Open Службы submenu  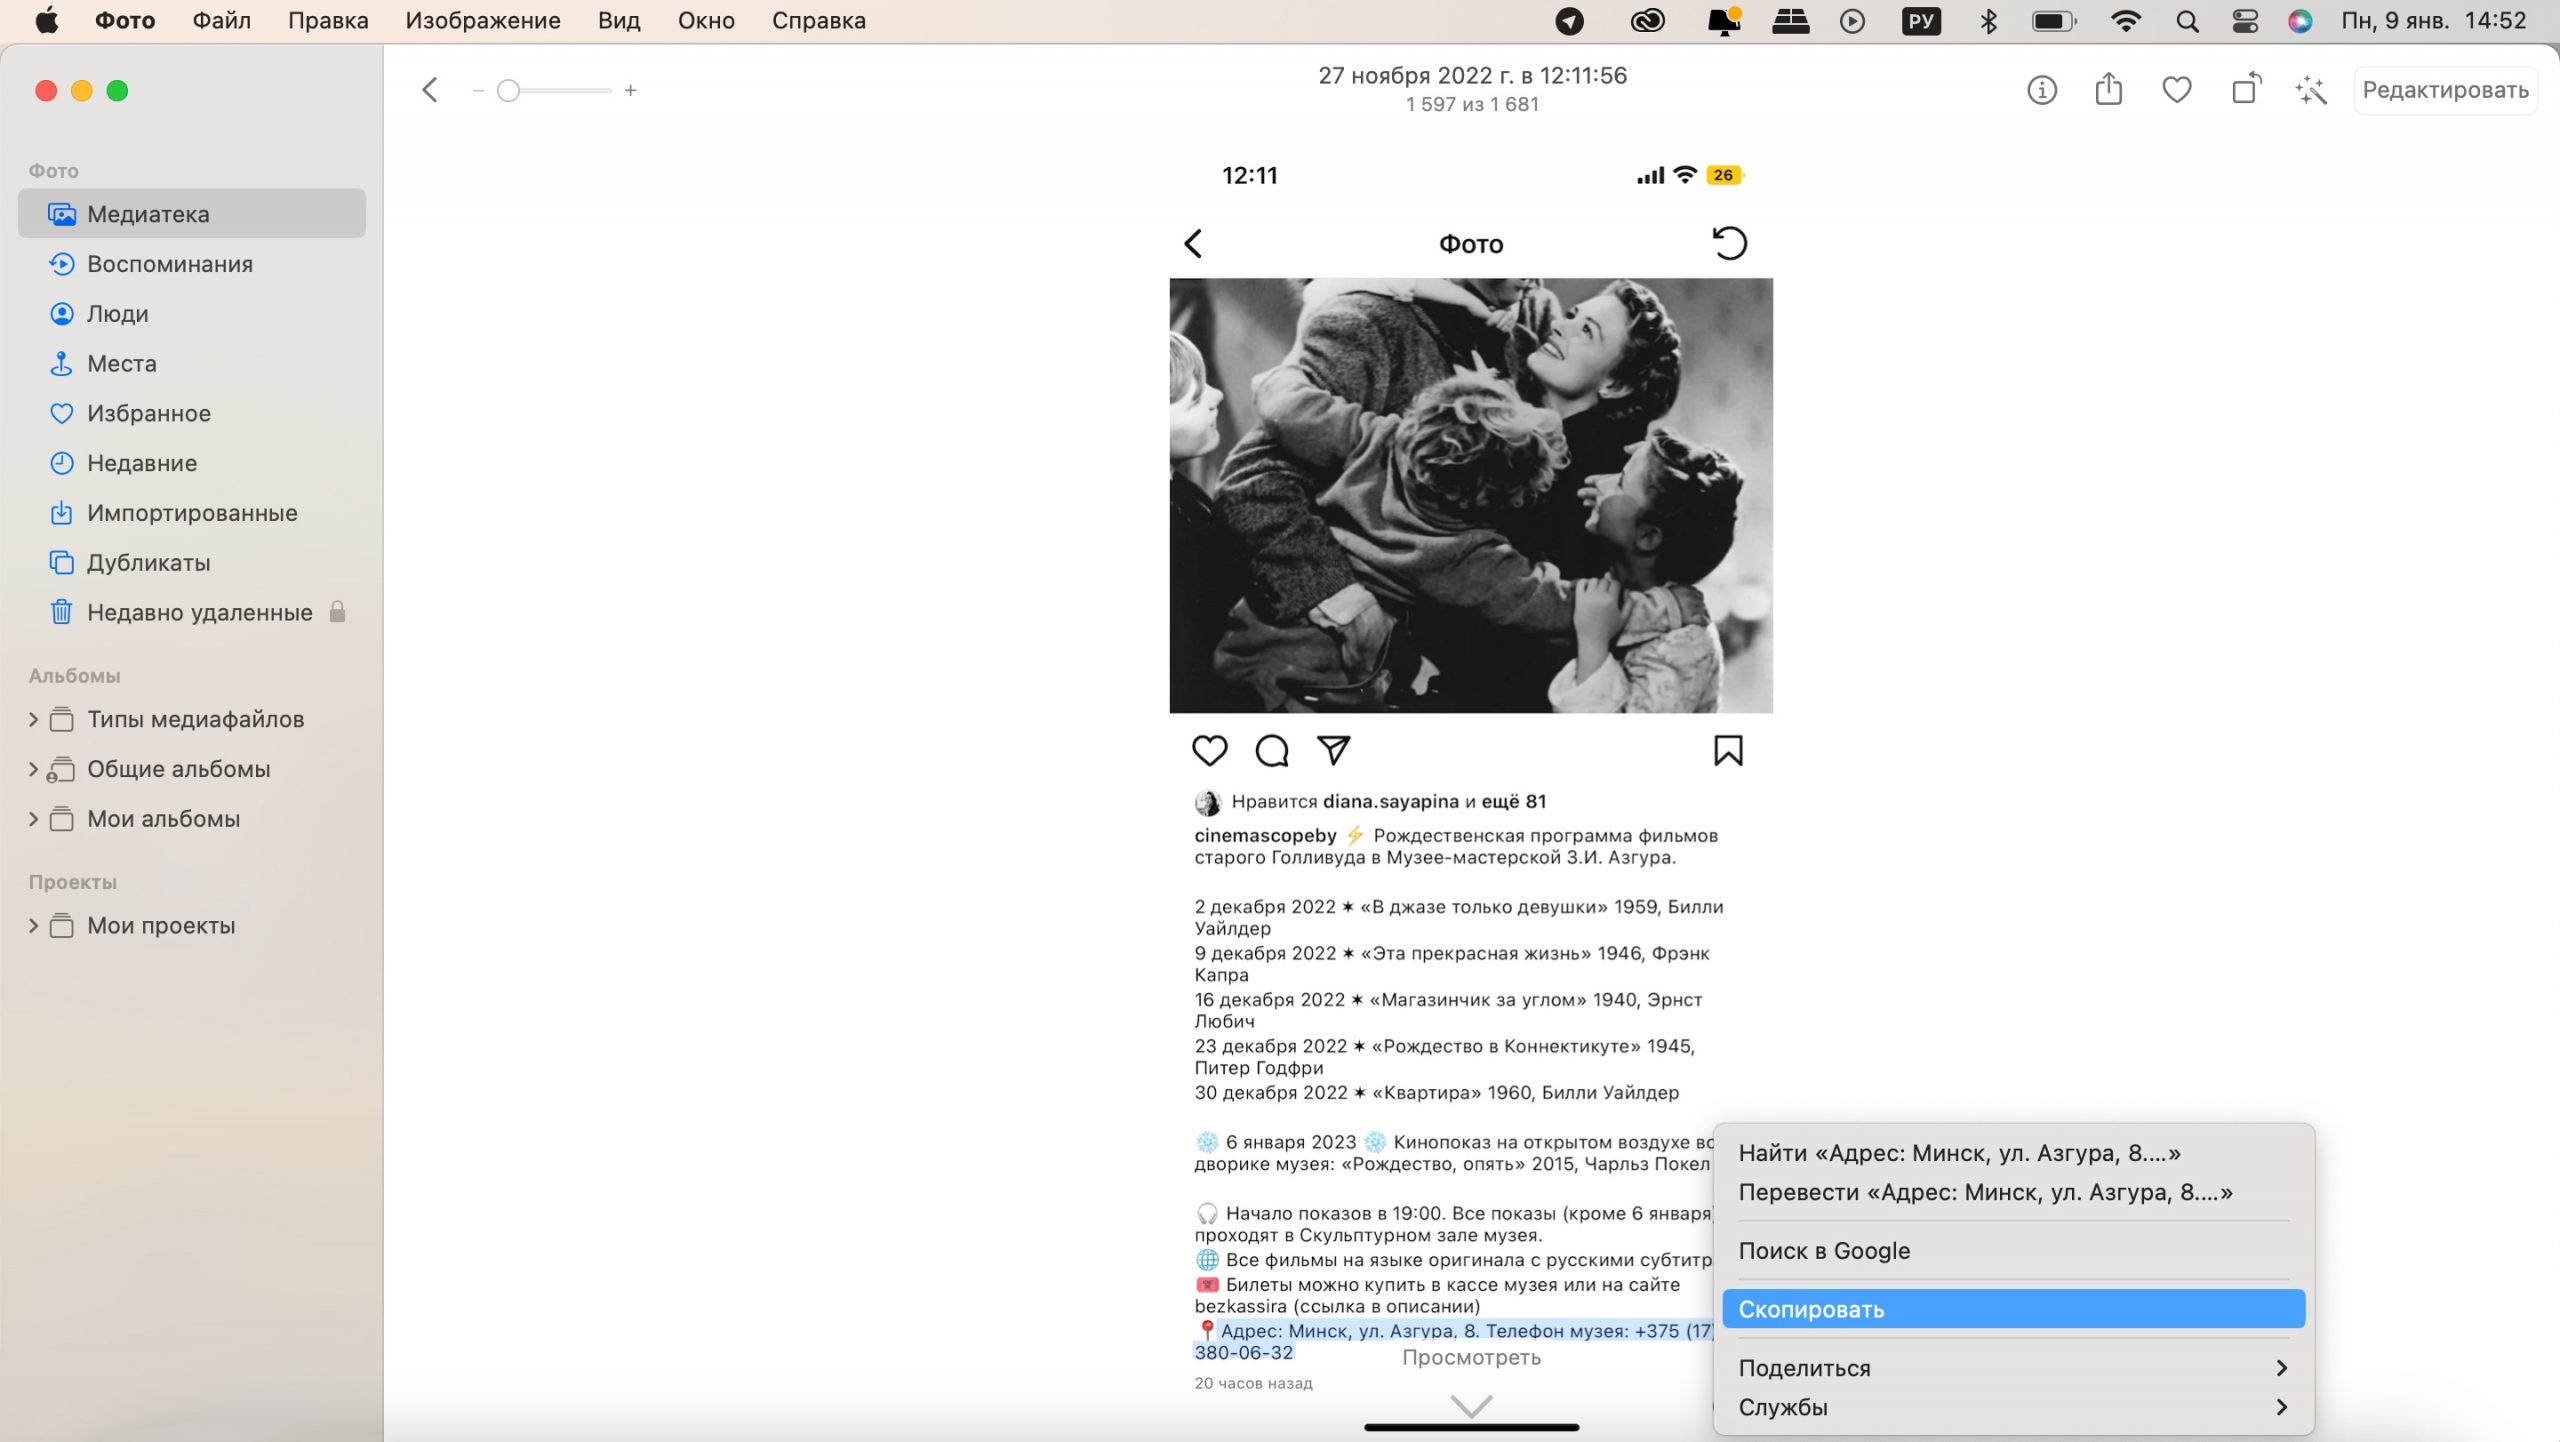pos(2014,1407)
